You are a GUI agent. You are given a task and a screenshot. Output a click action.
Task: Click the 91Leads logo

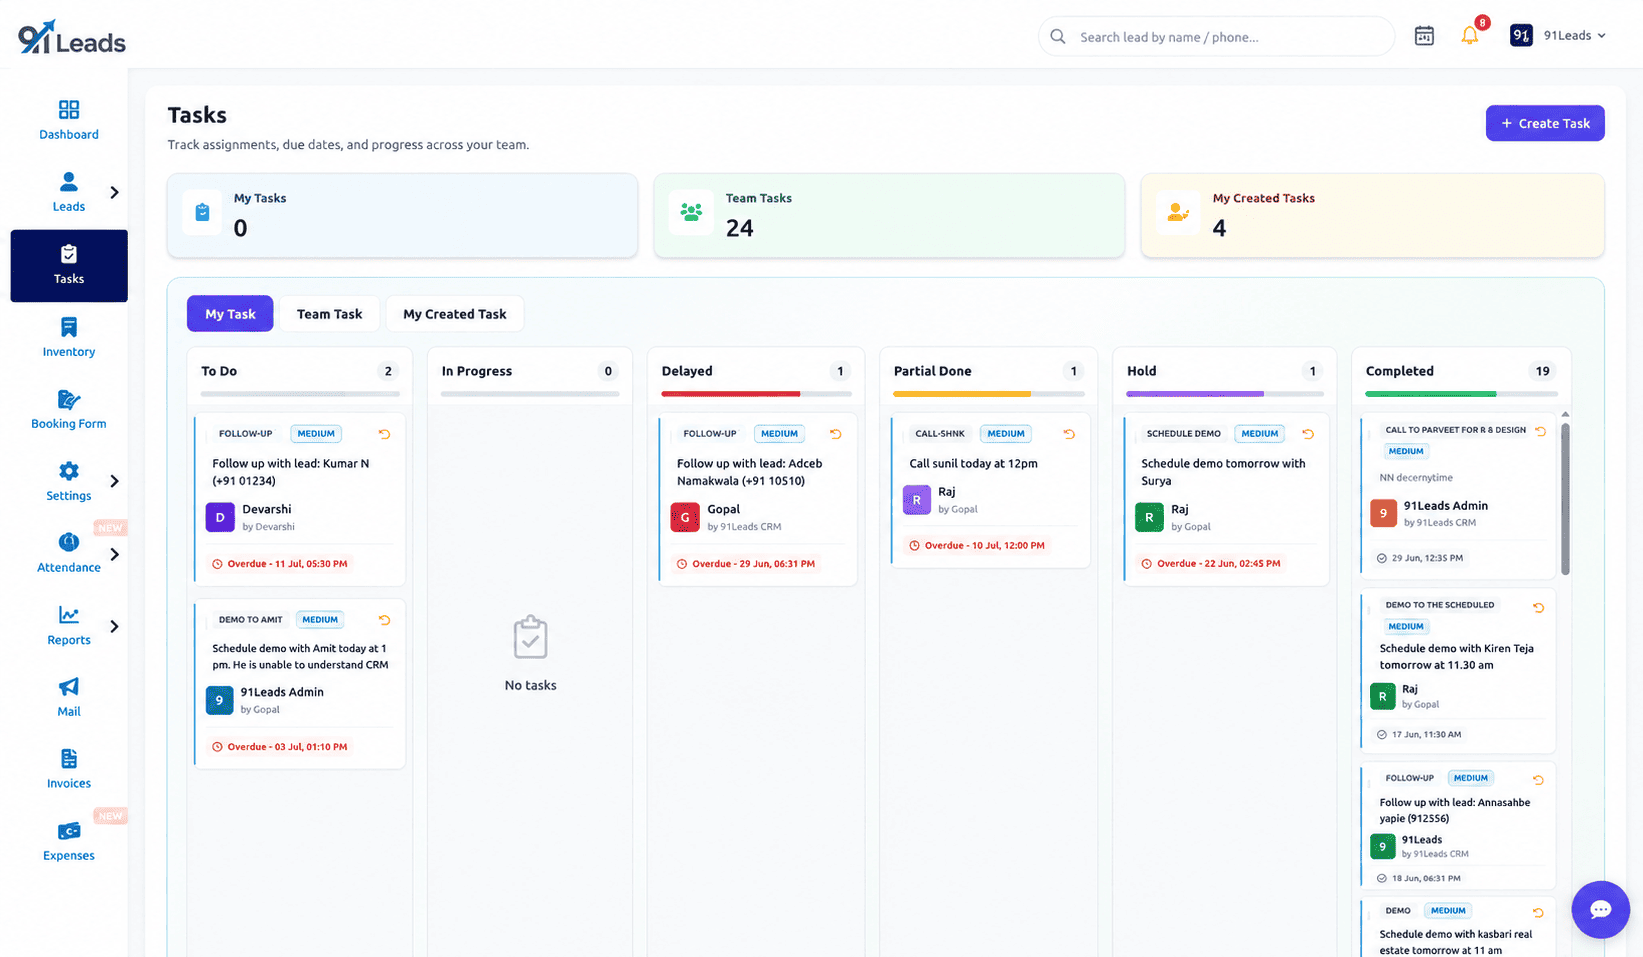(72, 37)
